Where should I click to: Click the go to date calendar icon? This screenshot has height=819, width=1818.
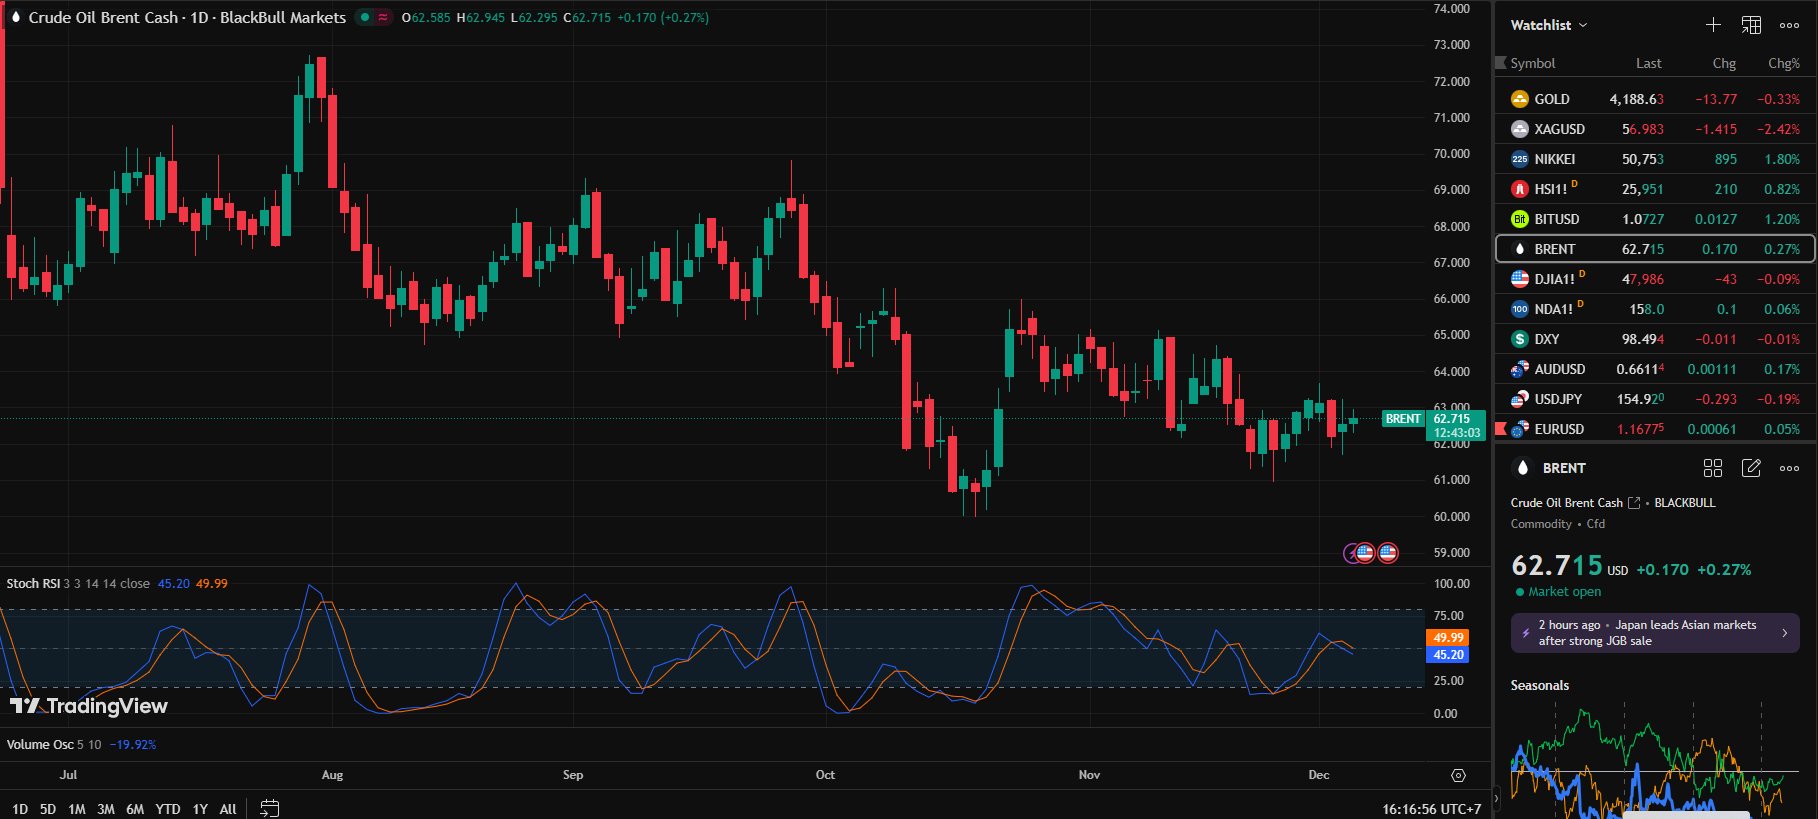269,808
